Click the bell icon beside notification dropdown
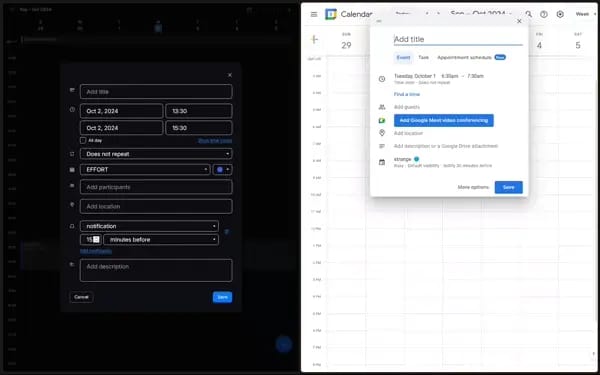This screenshot has width=600, height=375. 72,226
